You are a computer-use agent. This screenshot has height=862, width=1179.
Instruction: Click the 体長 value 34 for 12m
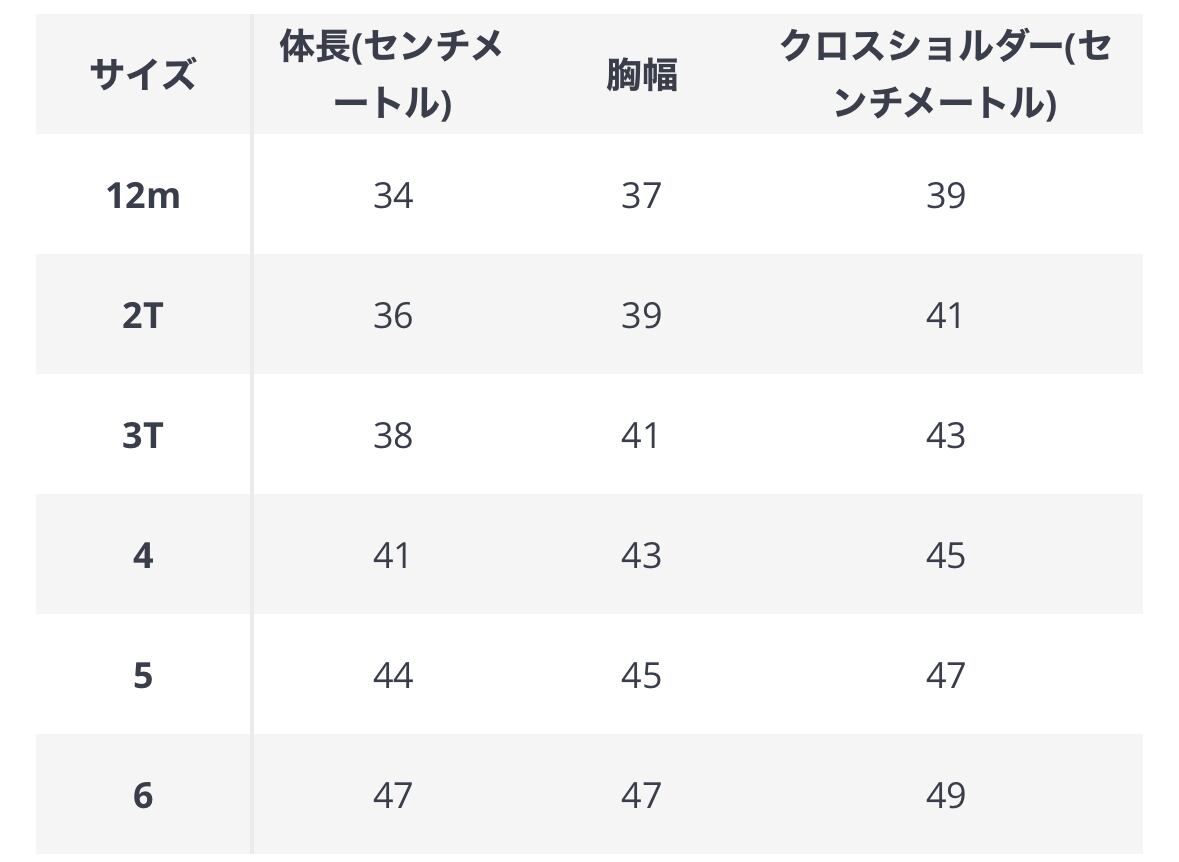point(392,195)
